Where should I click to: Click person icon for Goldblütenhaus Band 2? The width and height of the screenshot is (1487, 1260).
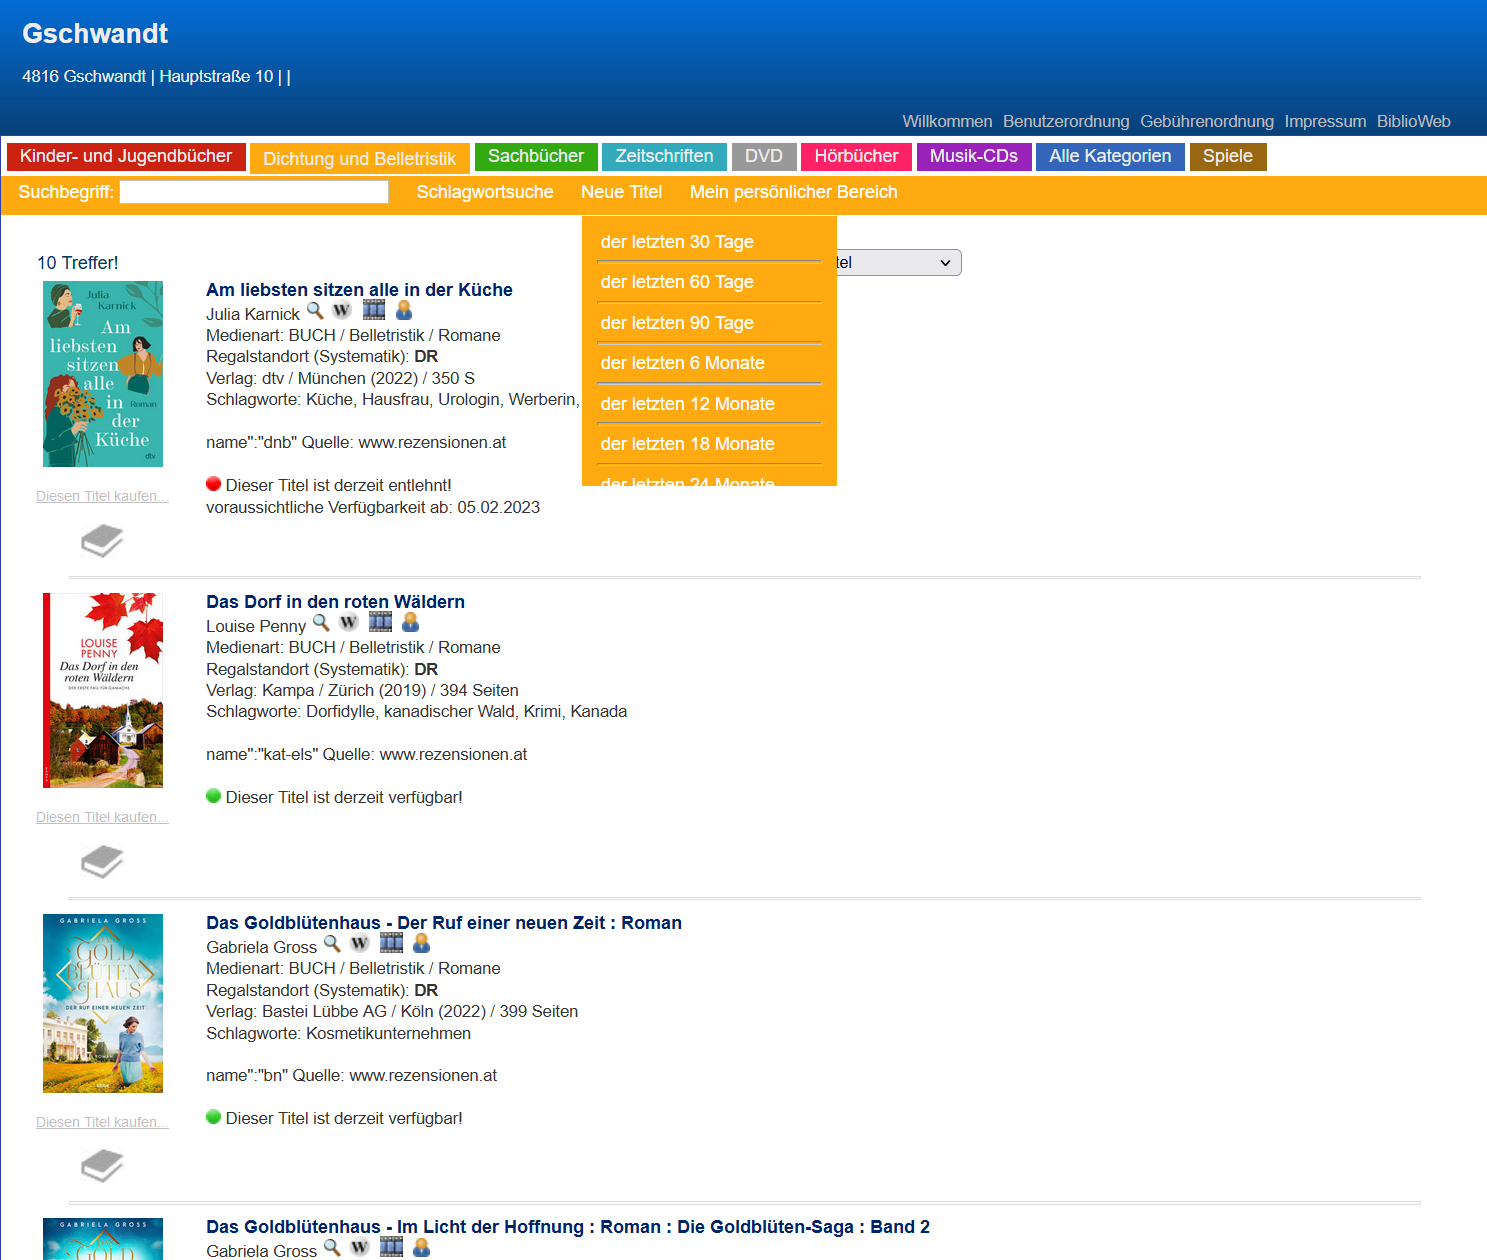tap(421, 1247)
